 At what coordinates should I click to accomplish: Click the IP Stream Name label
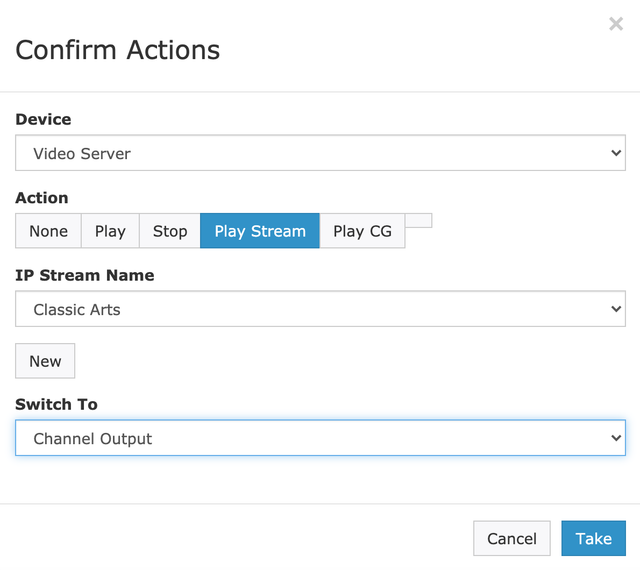(85, 275)
